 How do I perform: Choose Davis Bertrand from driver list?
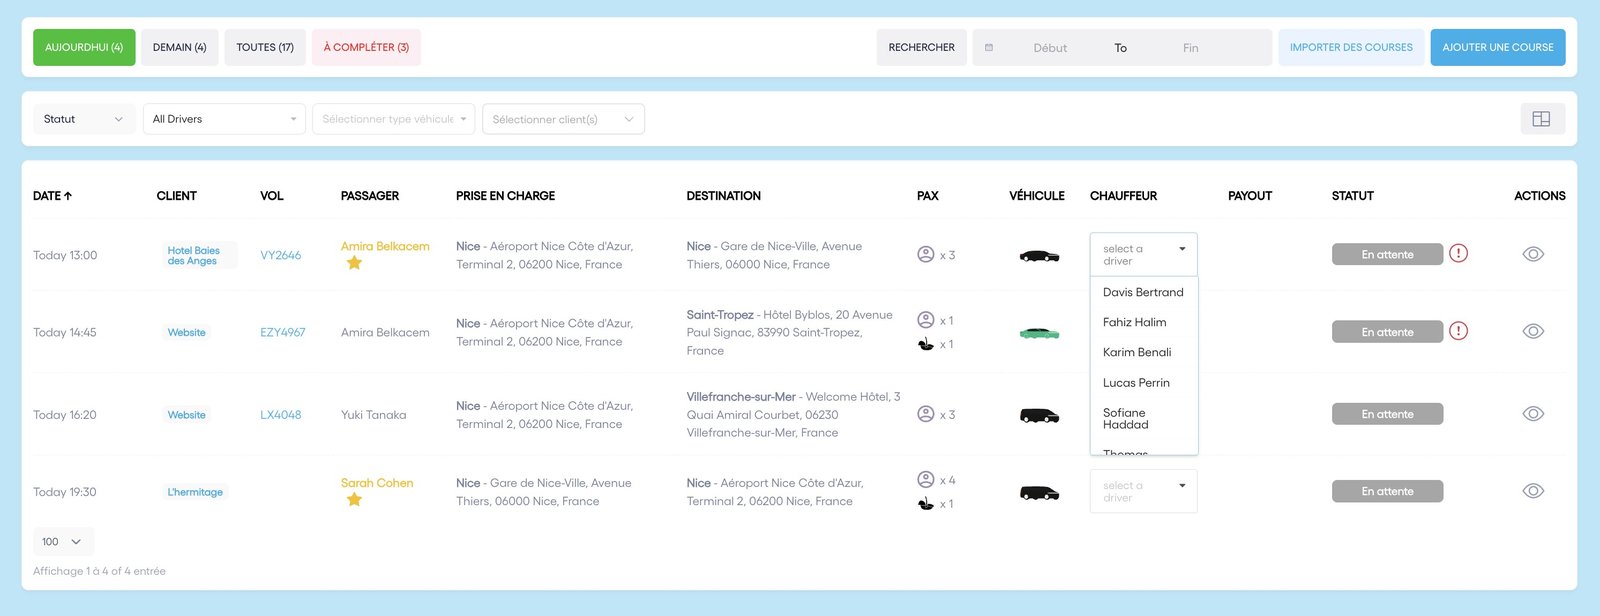tap(1143, 292)
